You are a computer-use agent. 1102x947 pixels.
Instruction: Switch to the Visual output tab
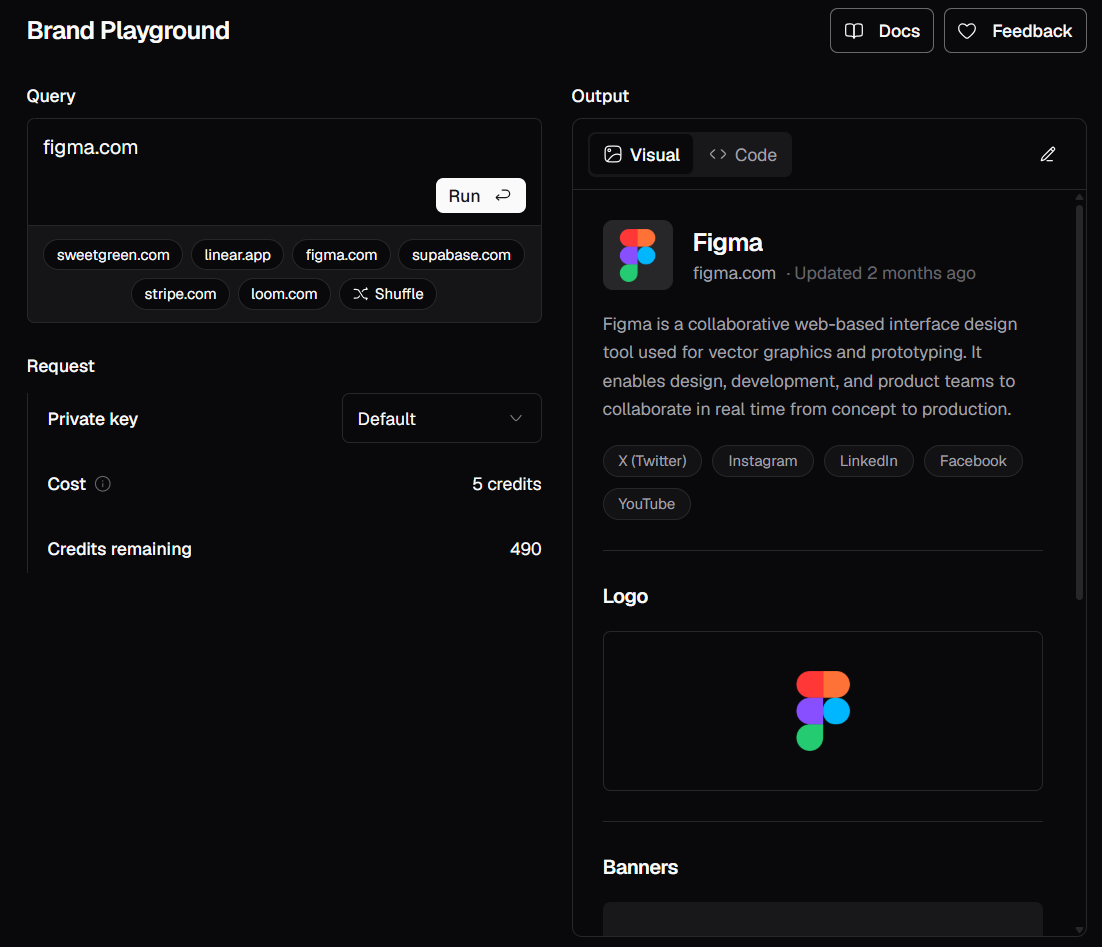coord(642,155)
